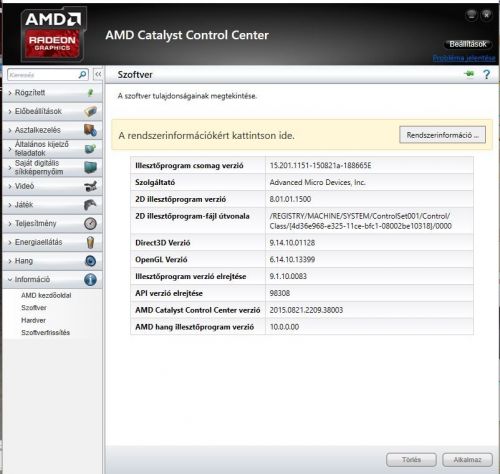Viewport: 500px width, 474px height.
Task: Click the green pin icon beside Rögzített
Action: [x=90, y=93]
